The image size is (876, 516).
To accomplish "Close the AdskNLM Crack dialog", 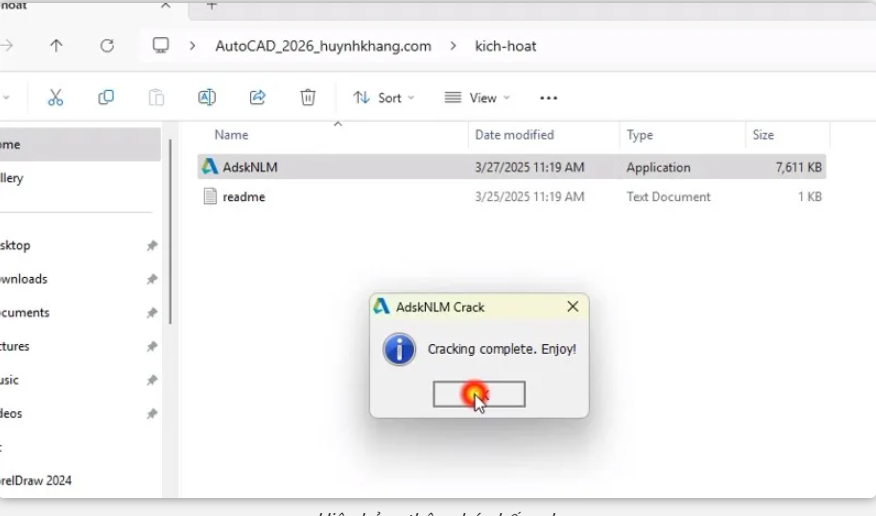I will 572,307.
